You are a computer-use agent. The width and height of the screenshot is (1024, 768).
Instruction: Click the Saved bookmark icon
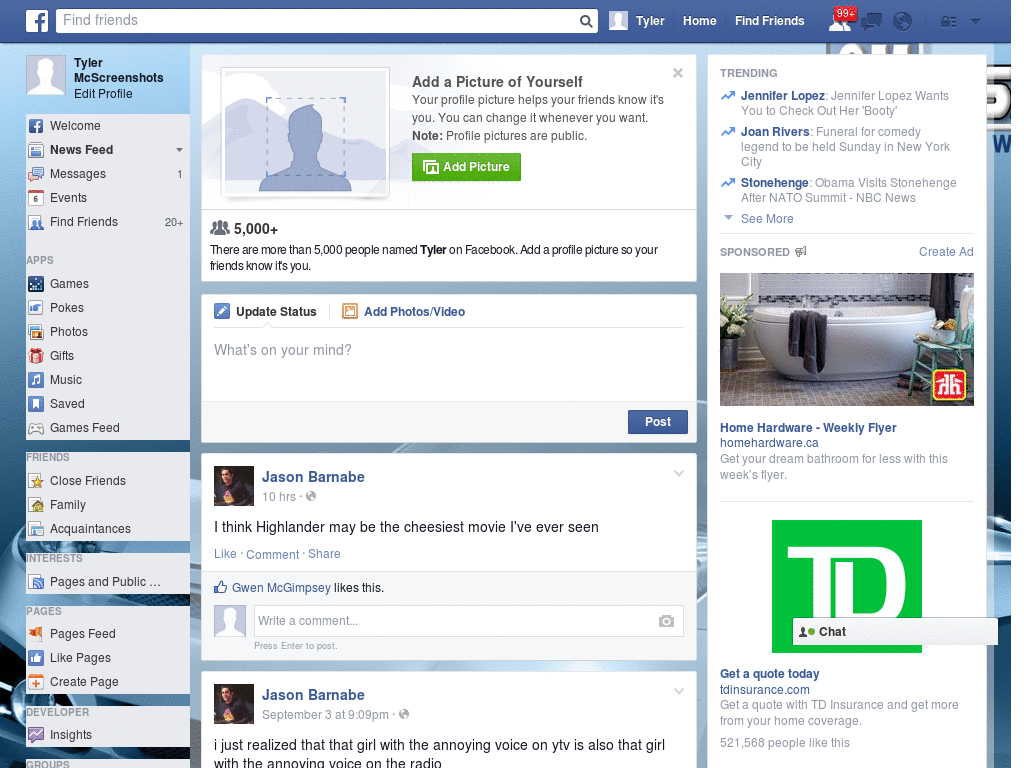(x=36, y=404)
